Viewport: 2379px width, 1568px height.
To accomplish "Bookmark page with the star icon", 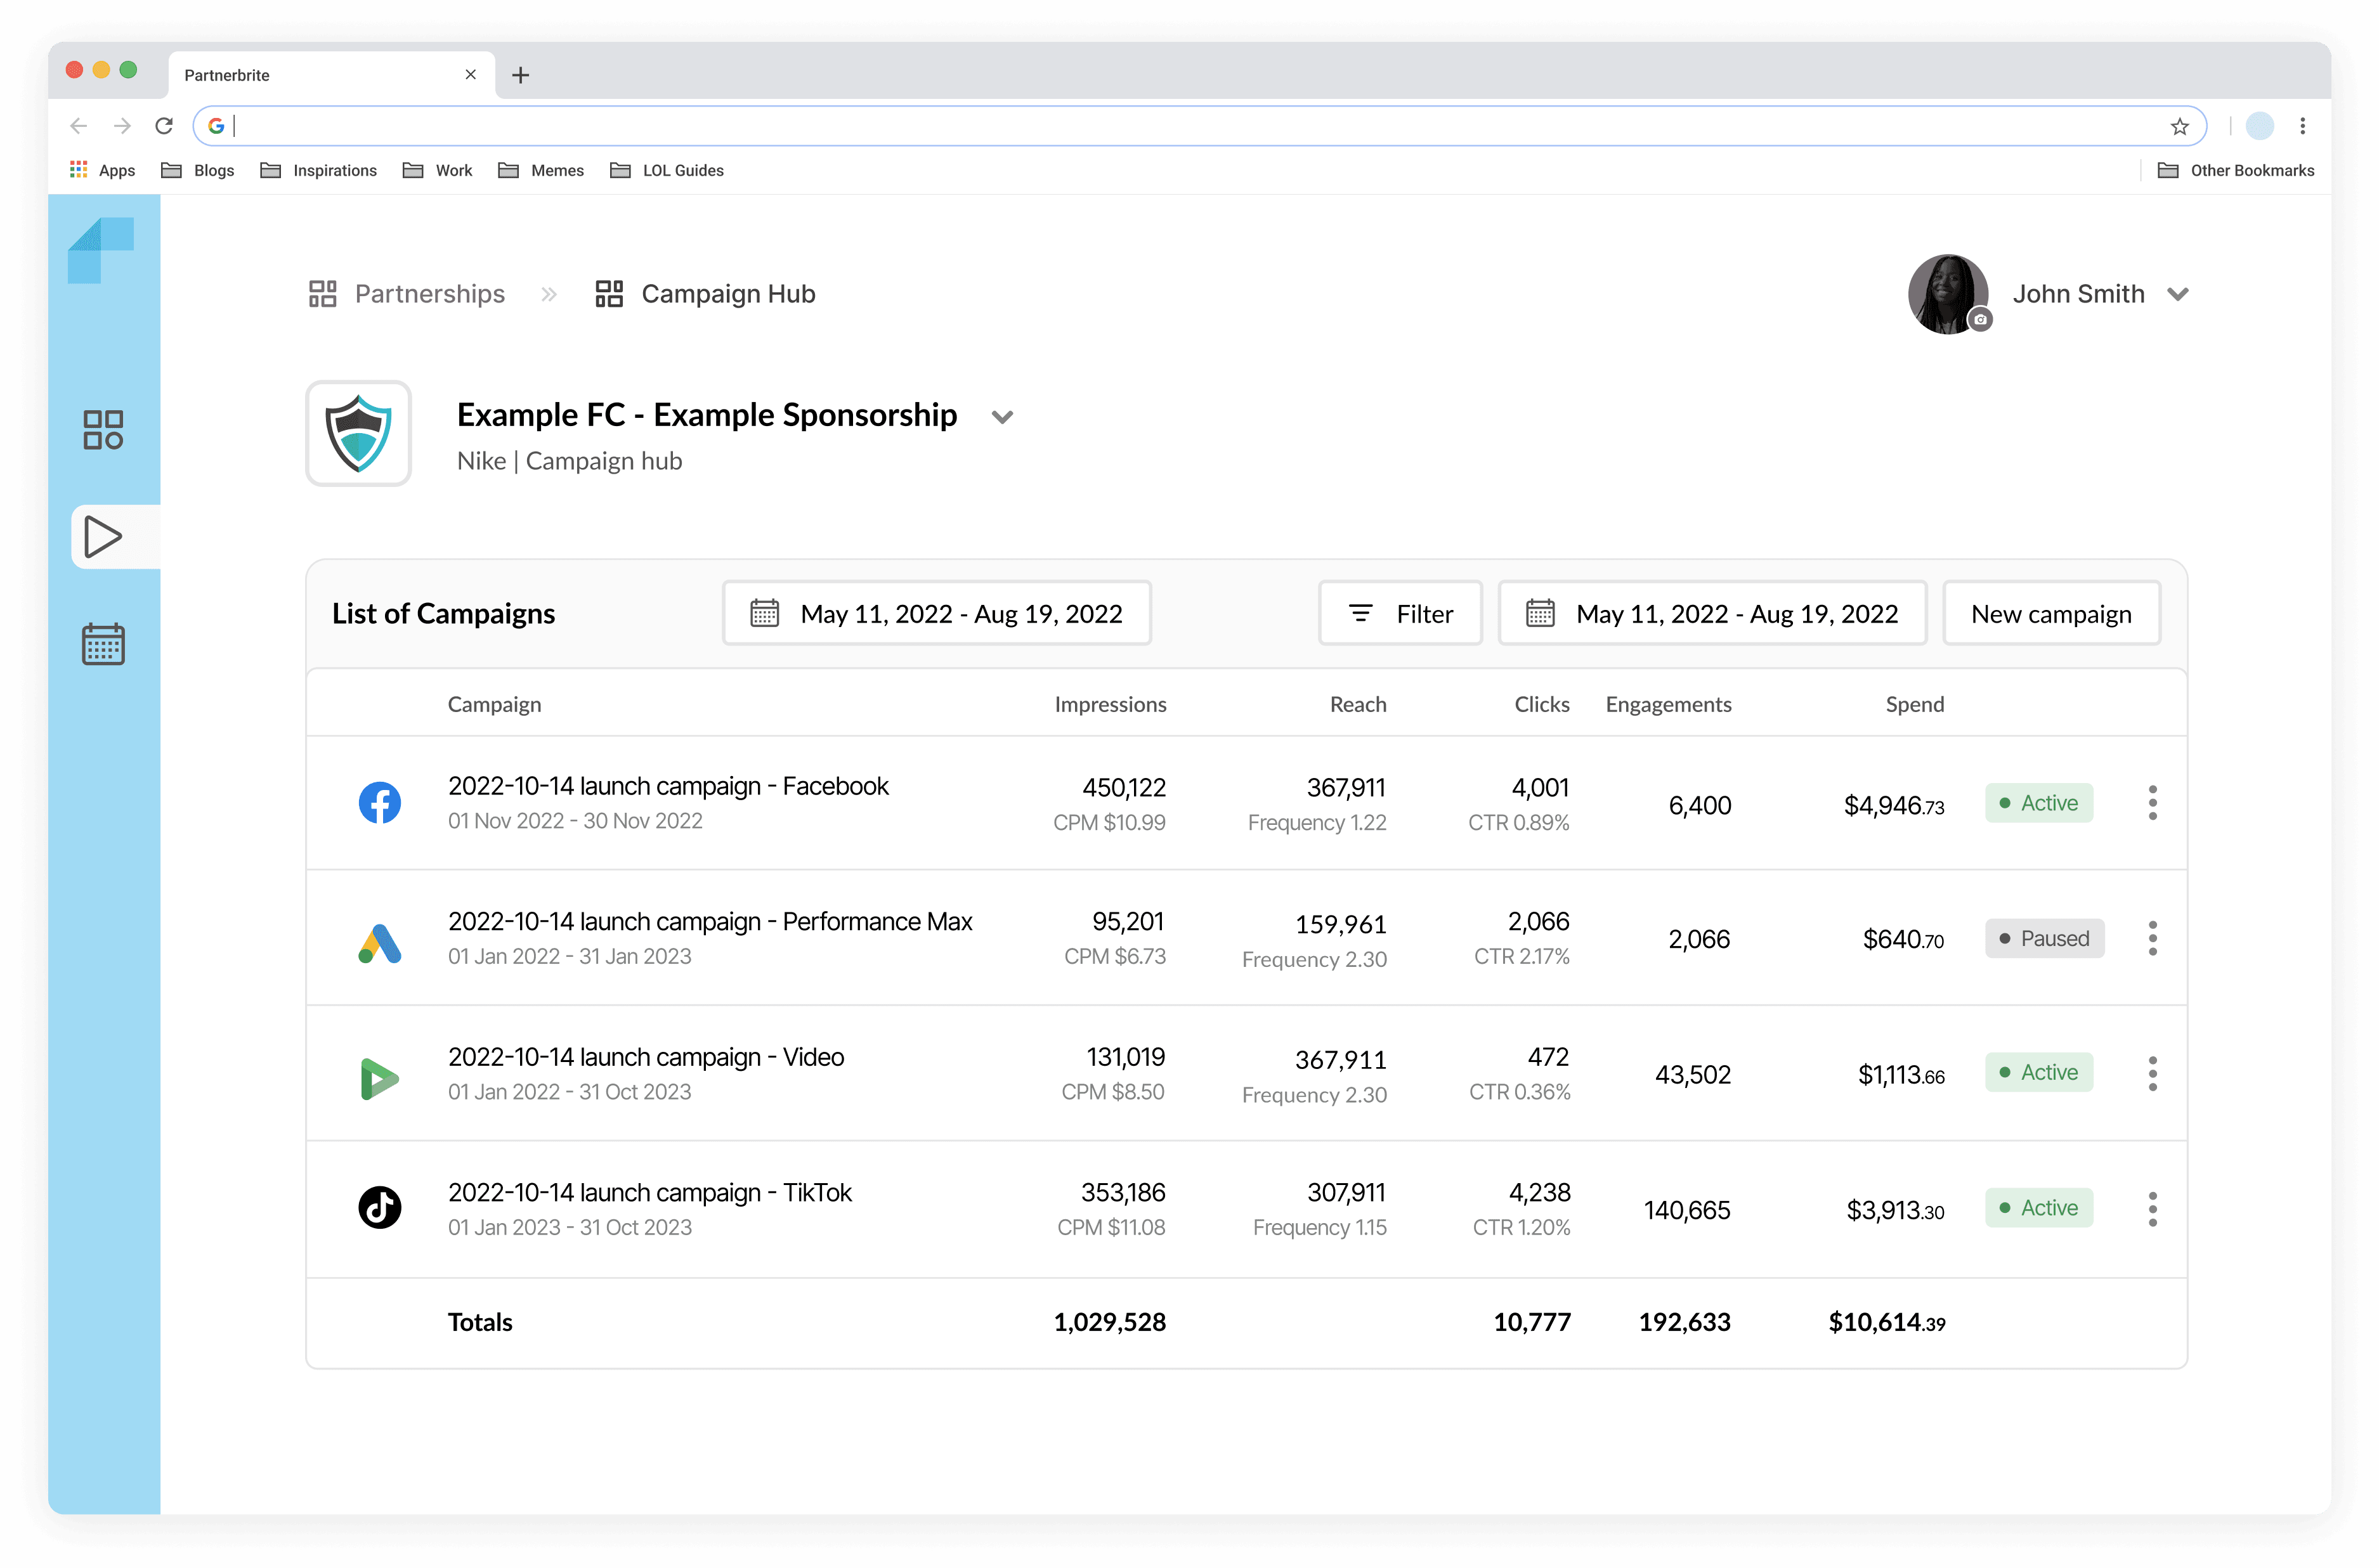I will [x=2180, y=126].
